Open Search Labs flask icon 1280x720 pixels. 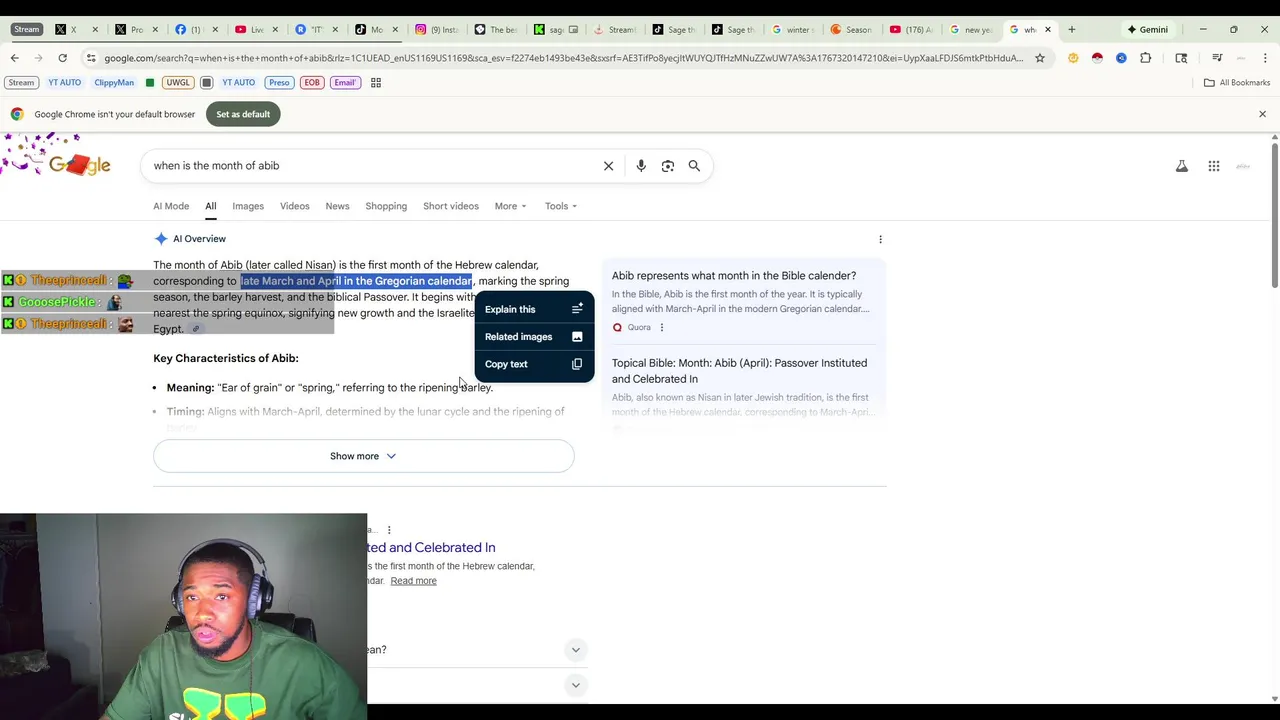1182,166
